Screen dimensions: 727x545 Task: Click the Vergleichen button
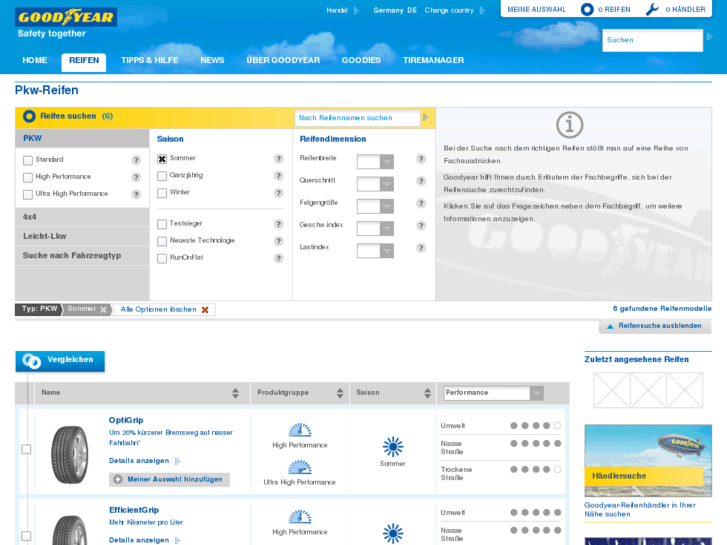point(60,360)
